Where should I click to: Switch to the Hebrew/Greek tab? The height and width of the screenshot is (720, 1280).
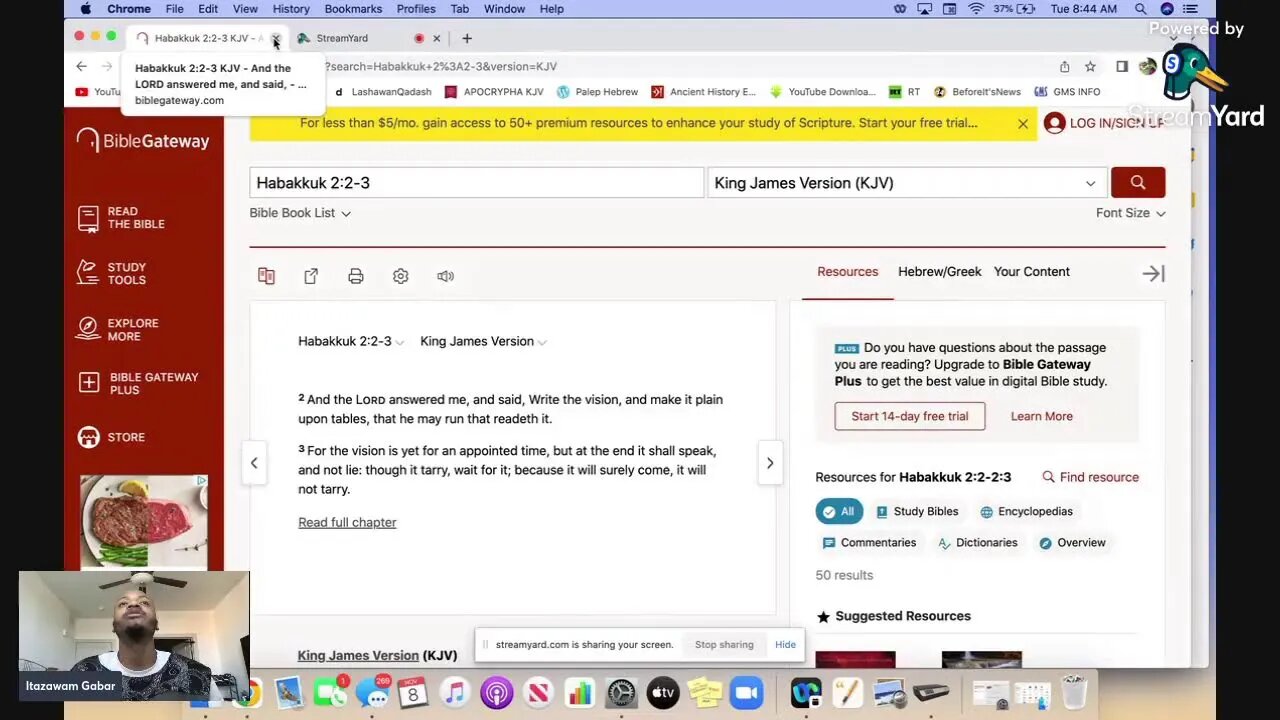[x=939, y=272]
